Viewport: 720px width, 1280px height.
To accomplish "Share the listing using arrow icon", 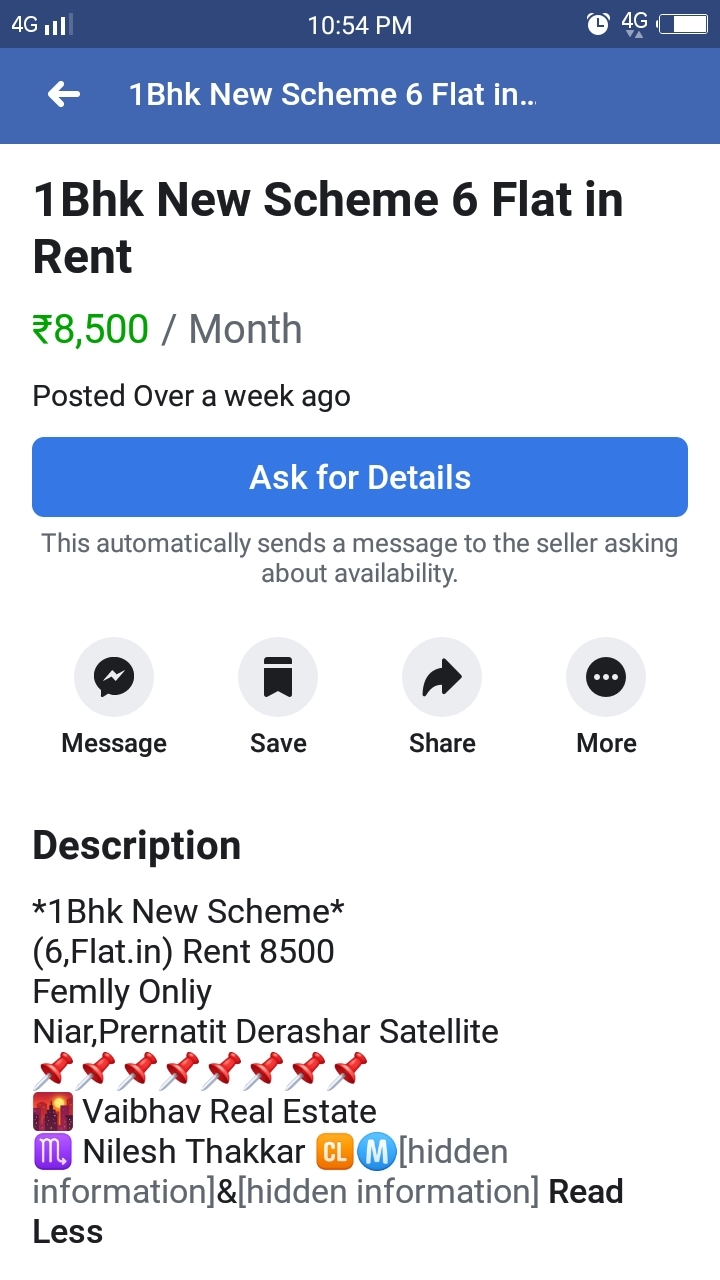I will (x=442, y=678).
